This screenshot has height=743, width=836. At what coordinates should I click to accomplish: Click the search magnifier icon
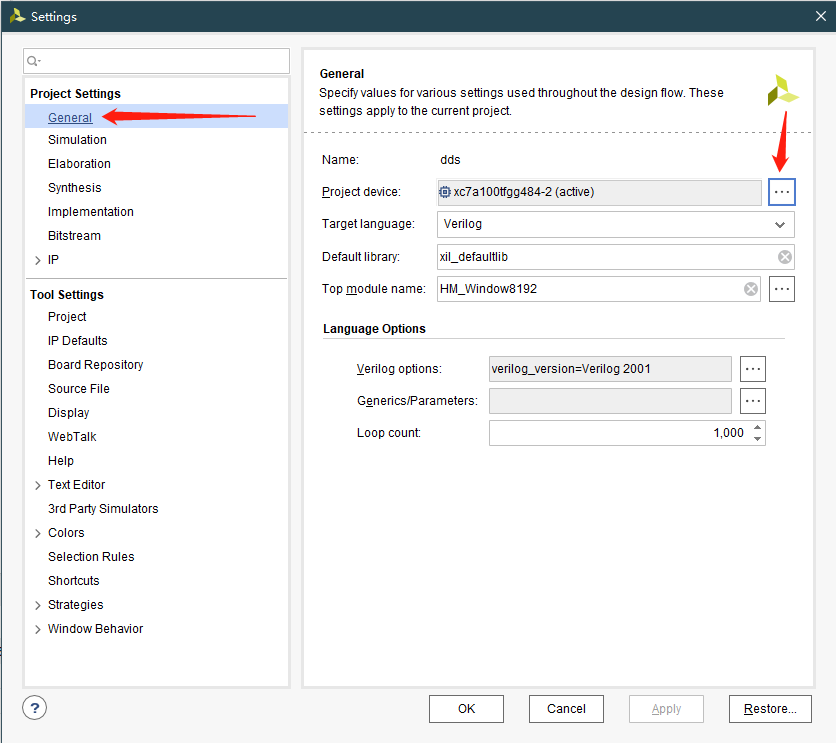click(x=33, y=61)
